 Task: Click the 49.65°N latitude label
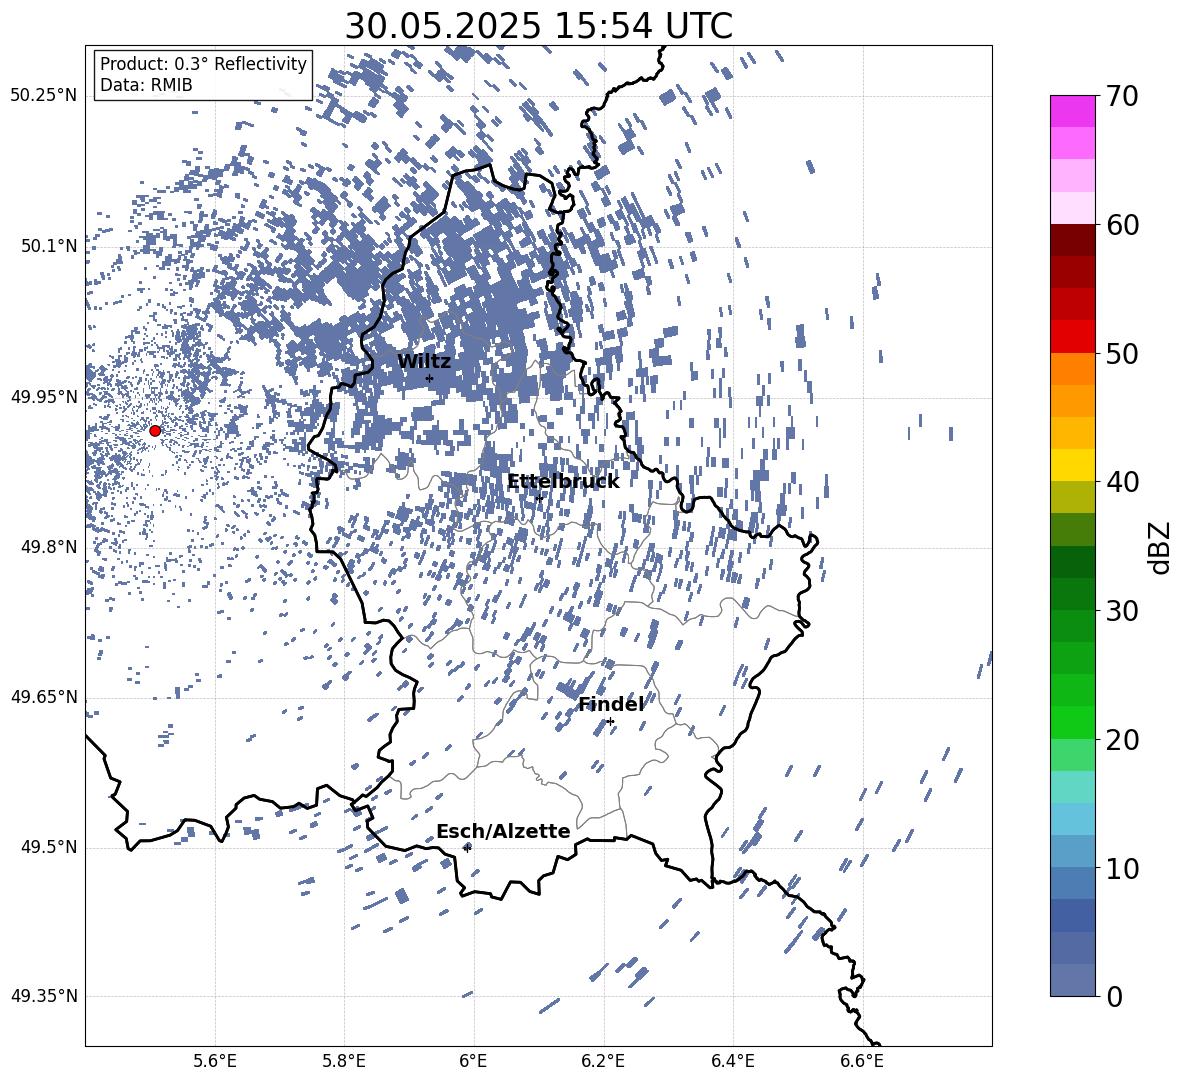pos(44,696)
